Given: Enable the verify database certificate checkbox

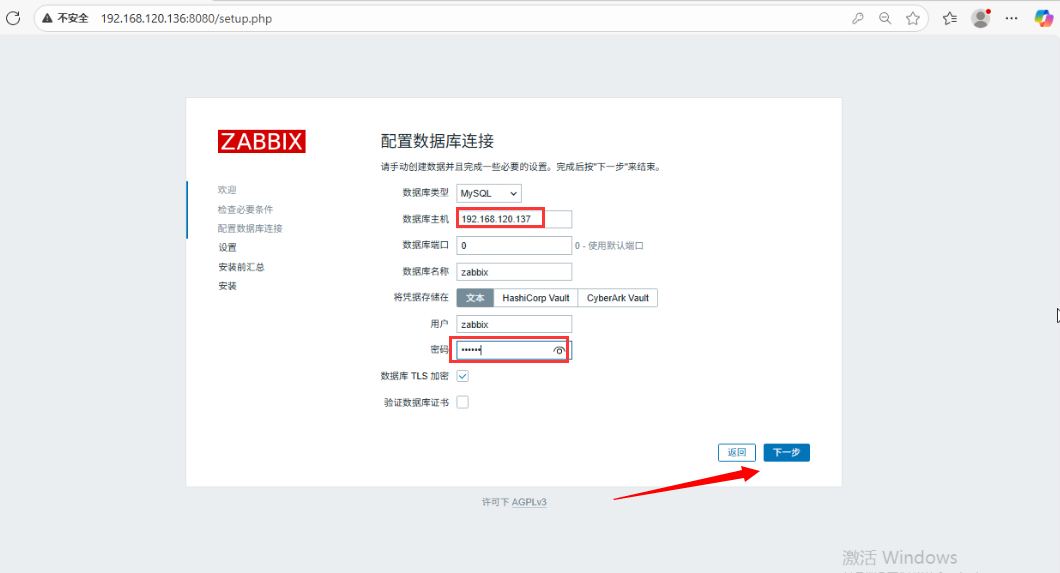Looking at the screenshot, I should tap(463, 402).
